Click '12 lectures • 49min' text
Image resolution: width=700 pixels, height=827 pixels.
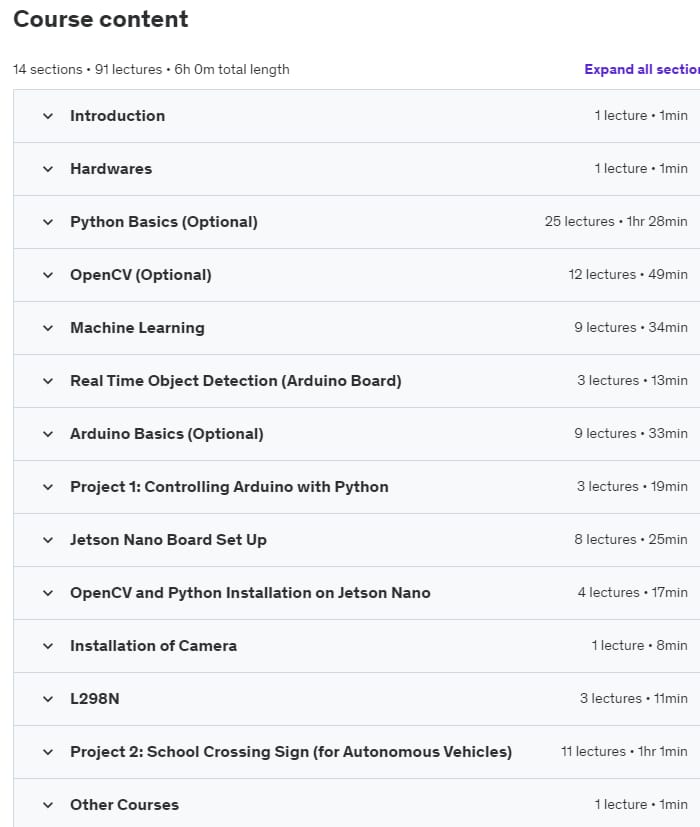click(628, 274)
